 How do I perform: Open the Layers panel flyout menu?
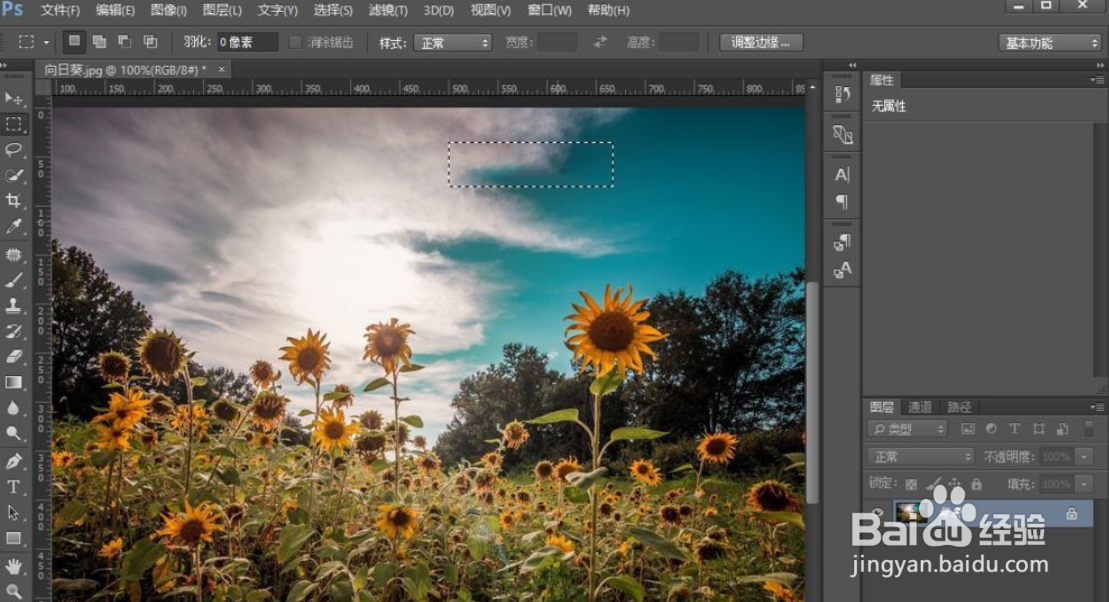point(1097,407)
